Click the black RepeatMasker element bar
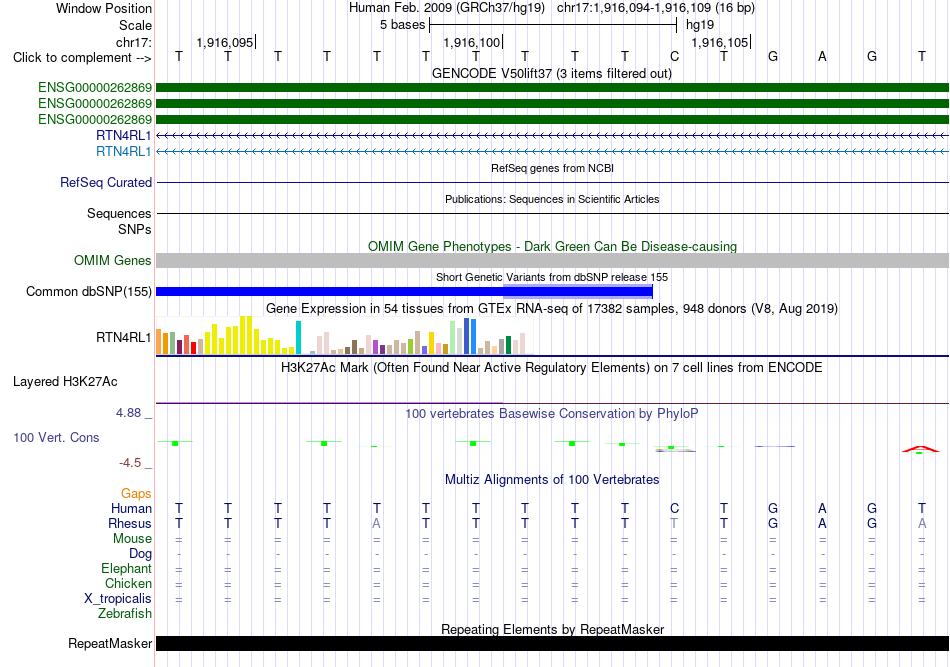Image resolution: width=950 pixels, height=667 pixels. coord(552,643)
